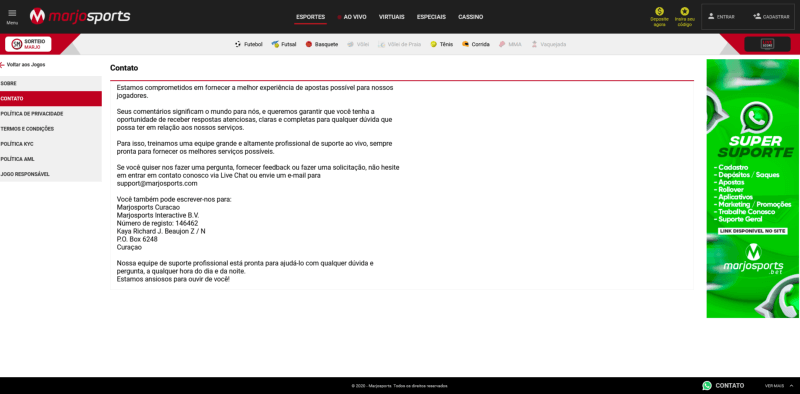The width and height of the screenshot is (800, 394).
Task: Click the 'P.O. Box 6248' line
Action: coord(137,239)
